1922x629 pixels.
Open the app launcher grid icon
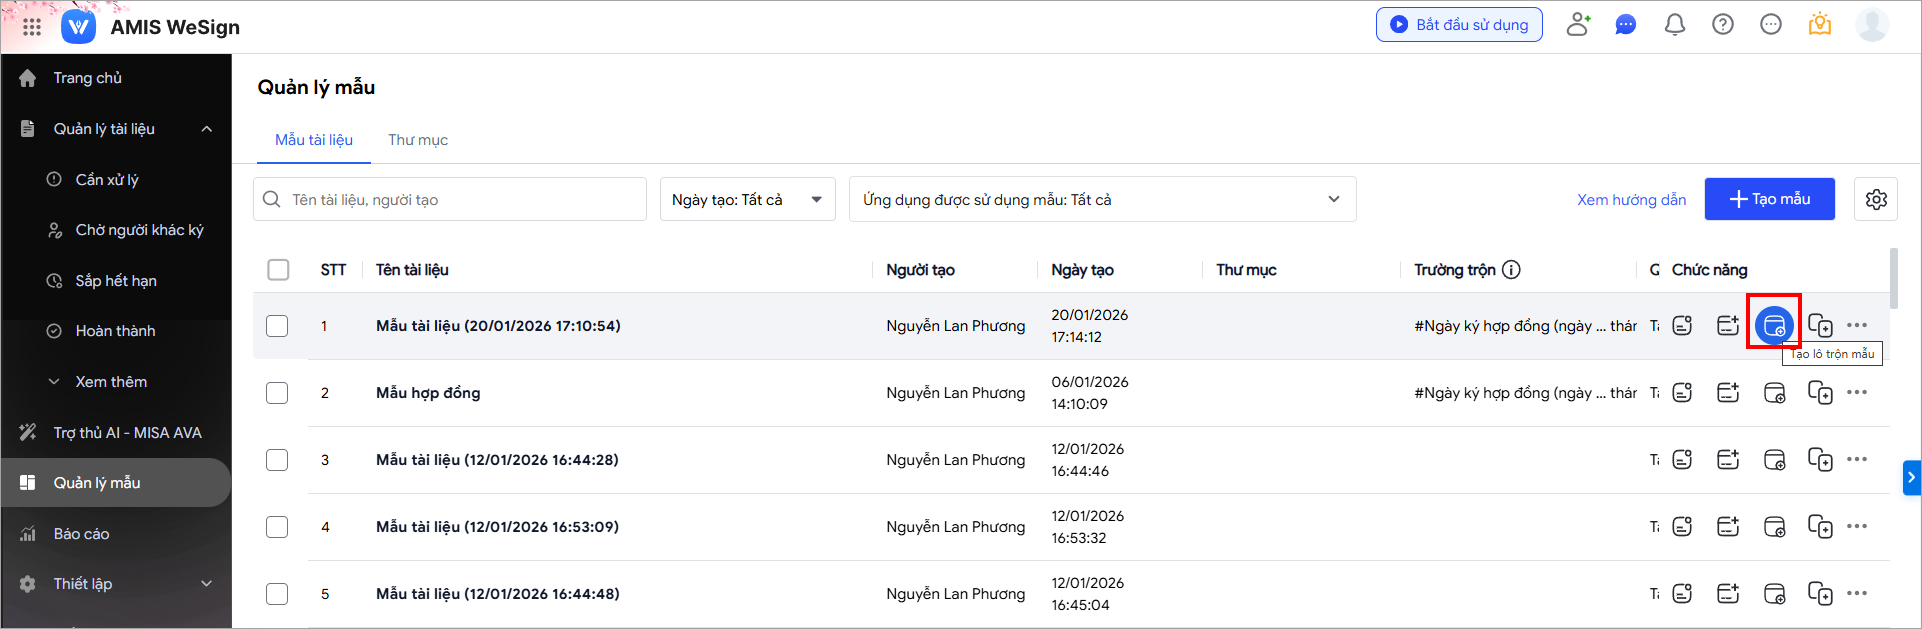point(32,27)
